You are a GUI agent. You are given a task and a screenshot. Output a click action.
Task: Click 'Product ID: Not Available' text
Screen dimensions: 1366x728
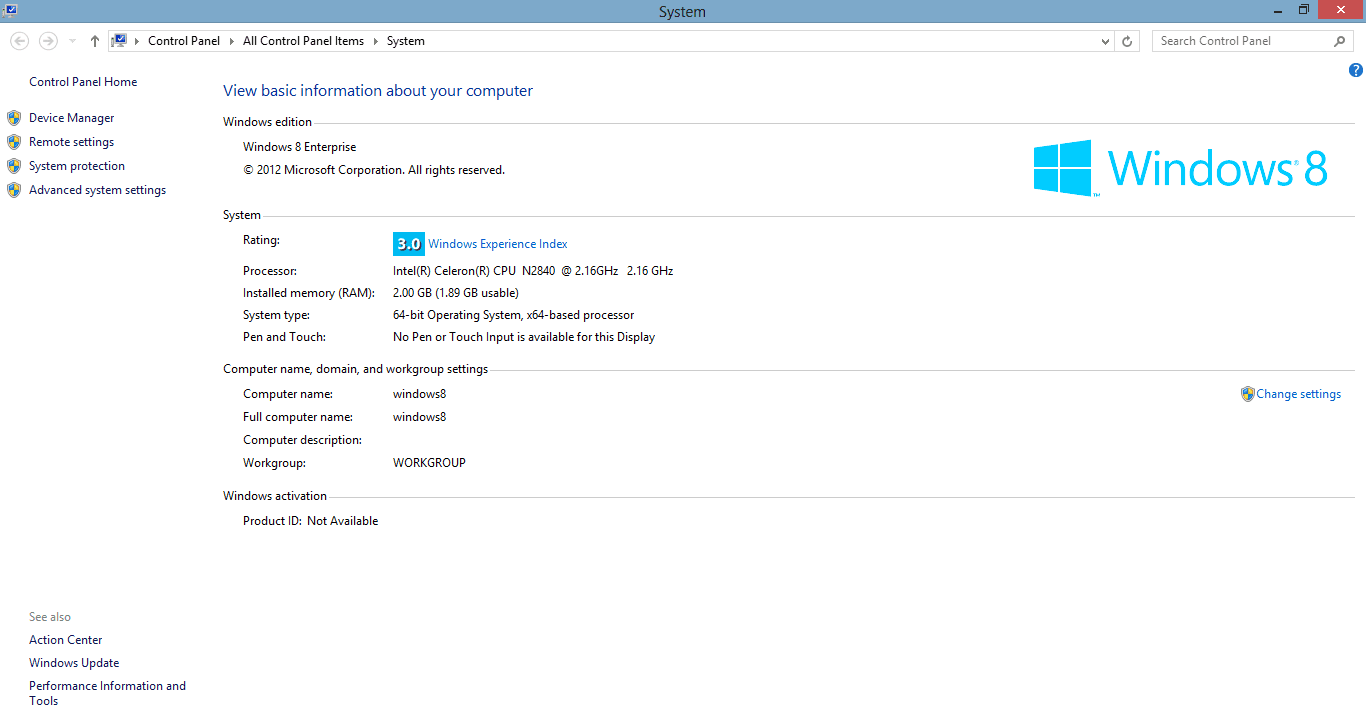(311, 521)
